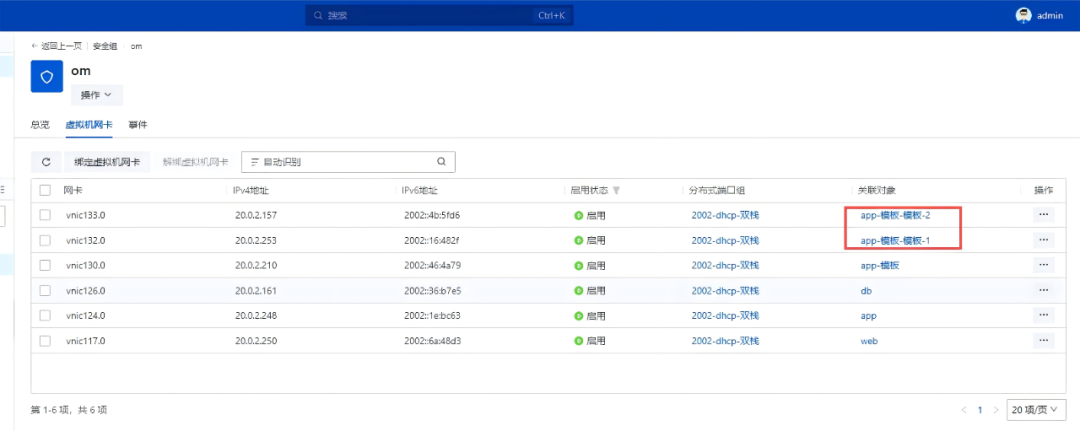
Task: Open the more-actions menu for vnic133.0
Action: coord(1043,215)
